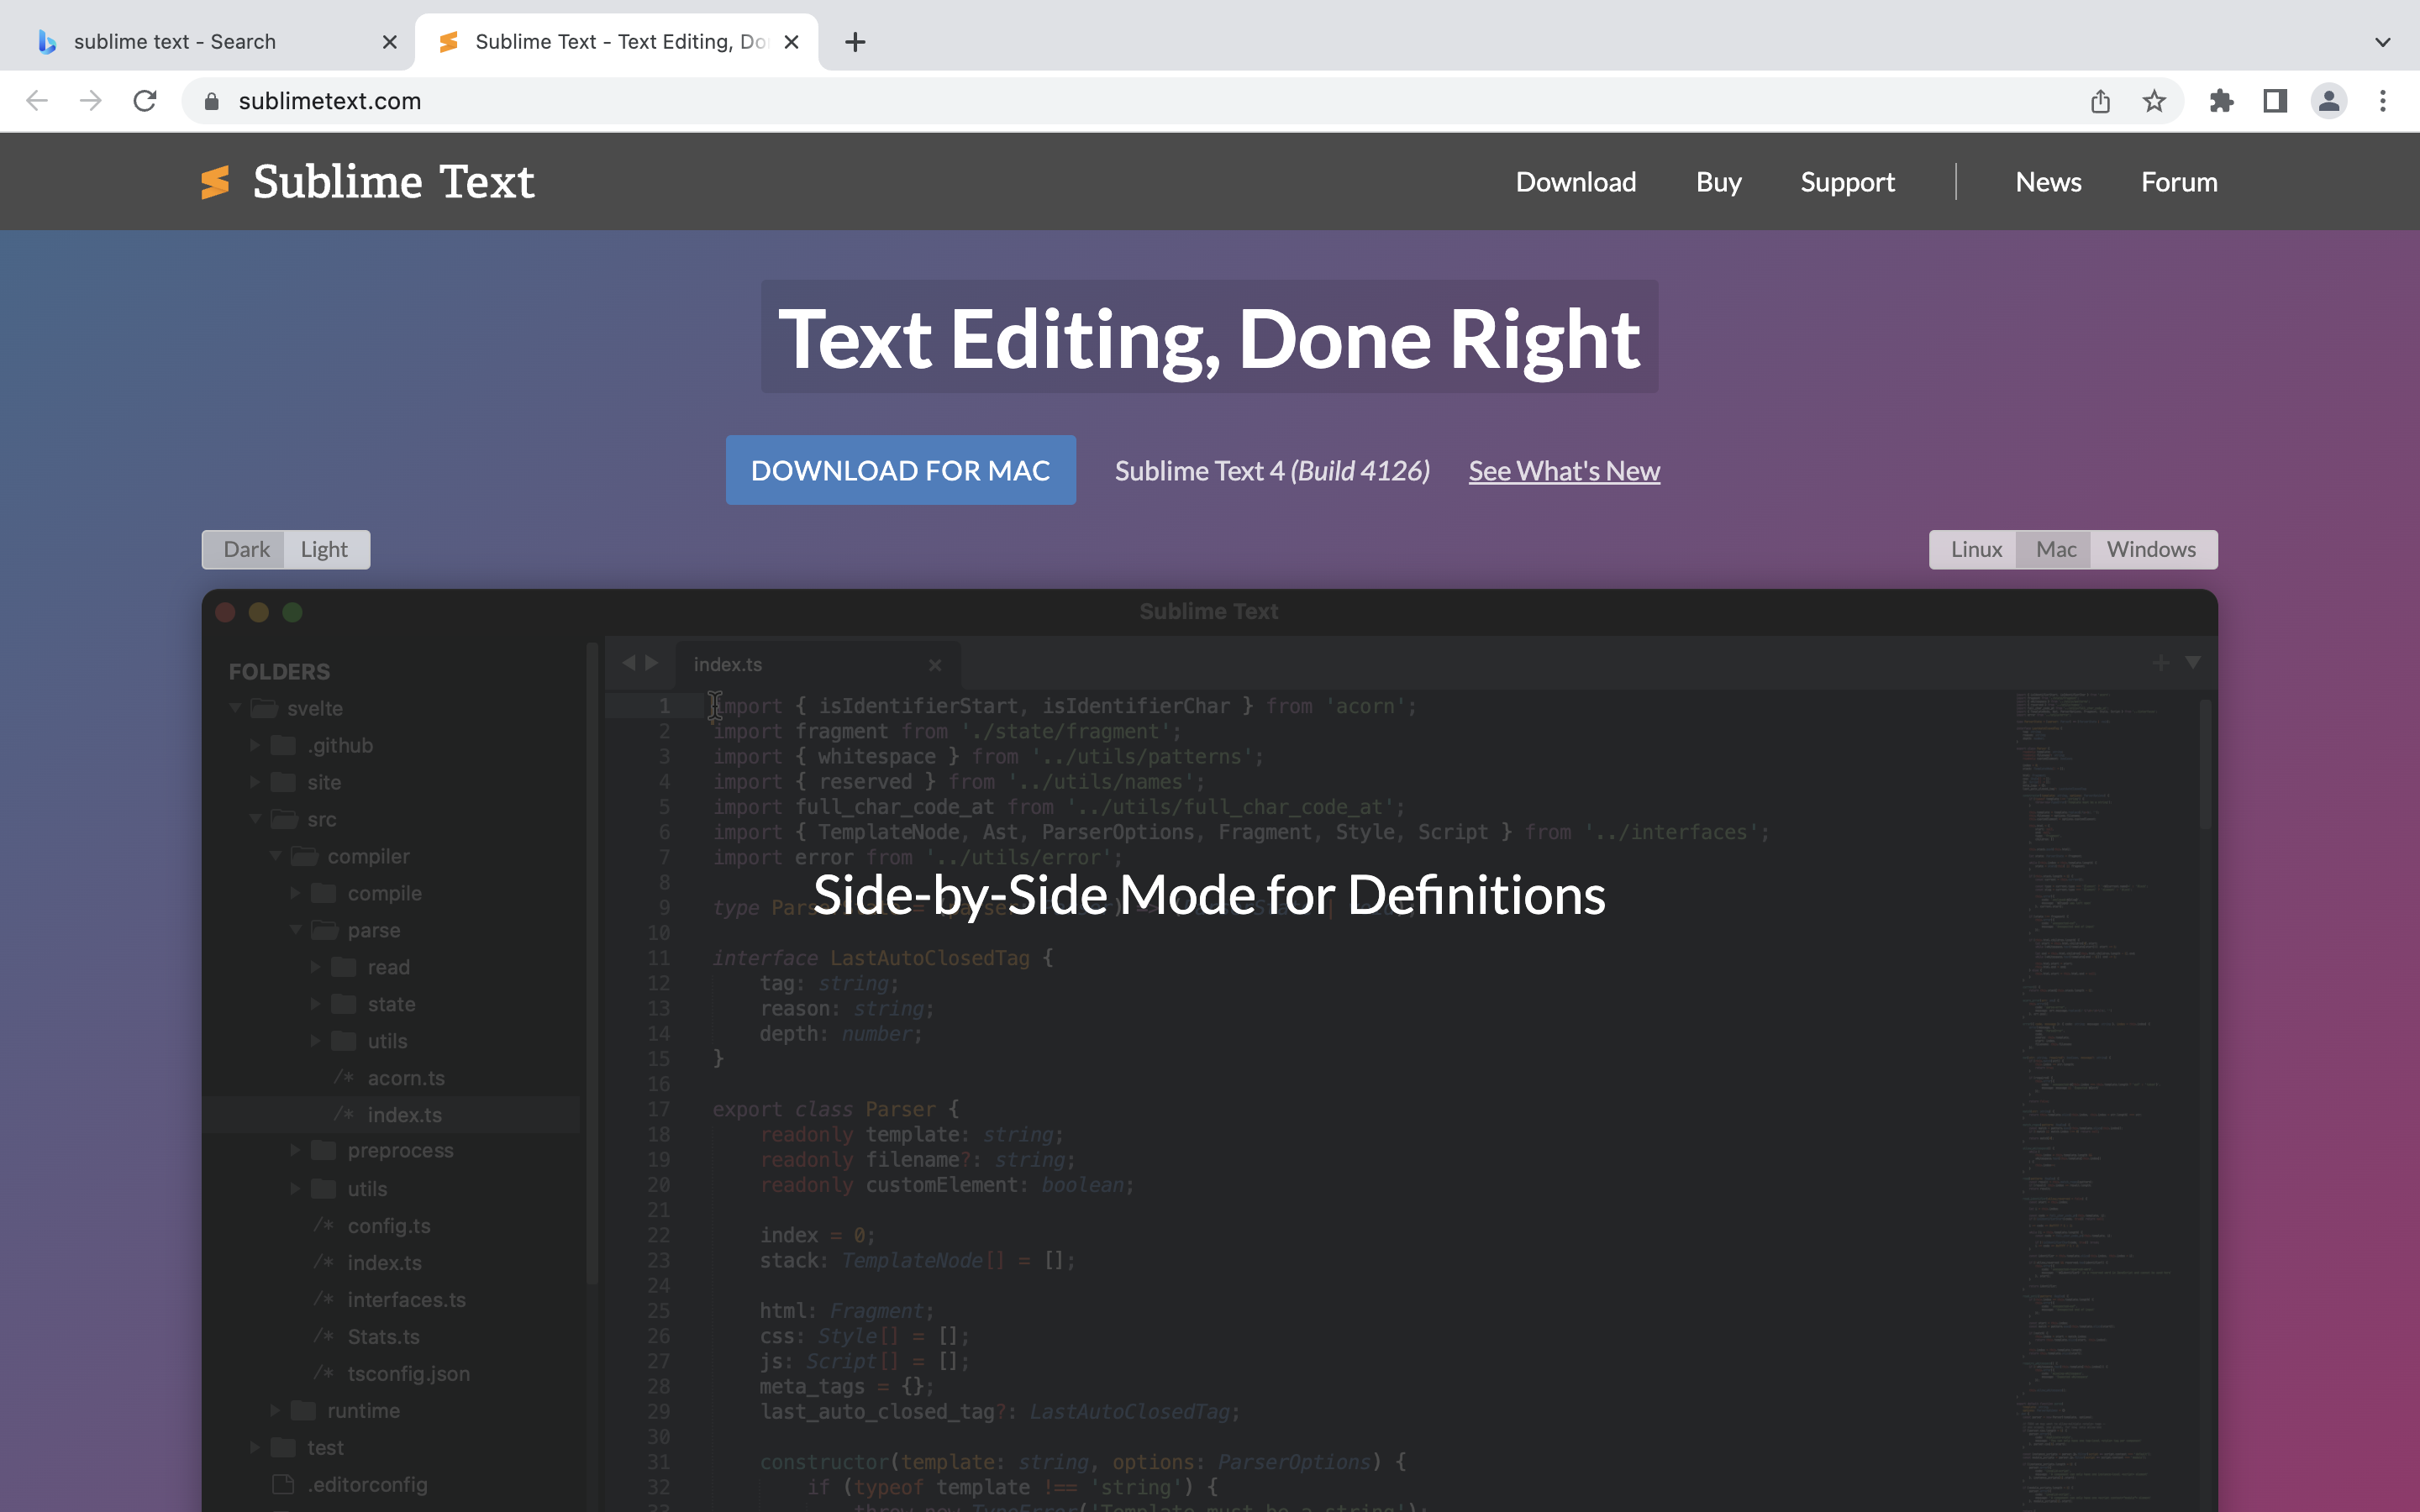The height and width of the screenshot is (1512, 2420).
Task: Expand the read folder
Action: [x=315, y=967]
